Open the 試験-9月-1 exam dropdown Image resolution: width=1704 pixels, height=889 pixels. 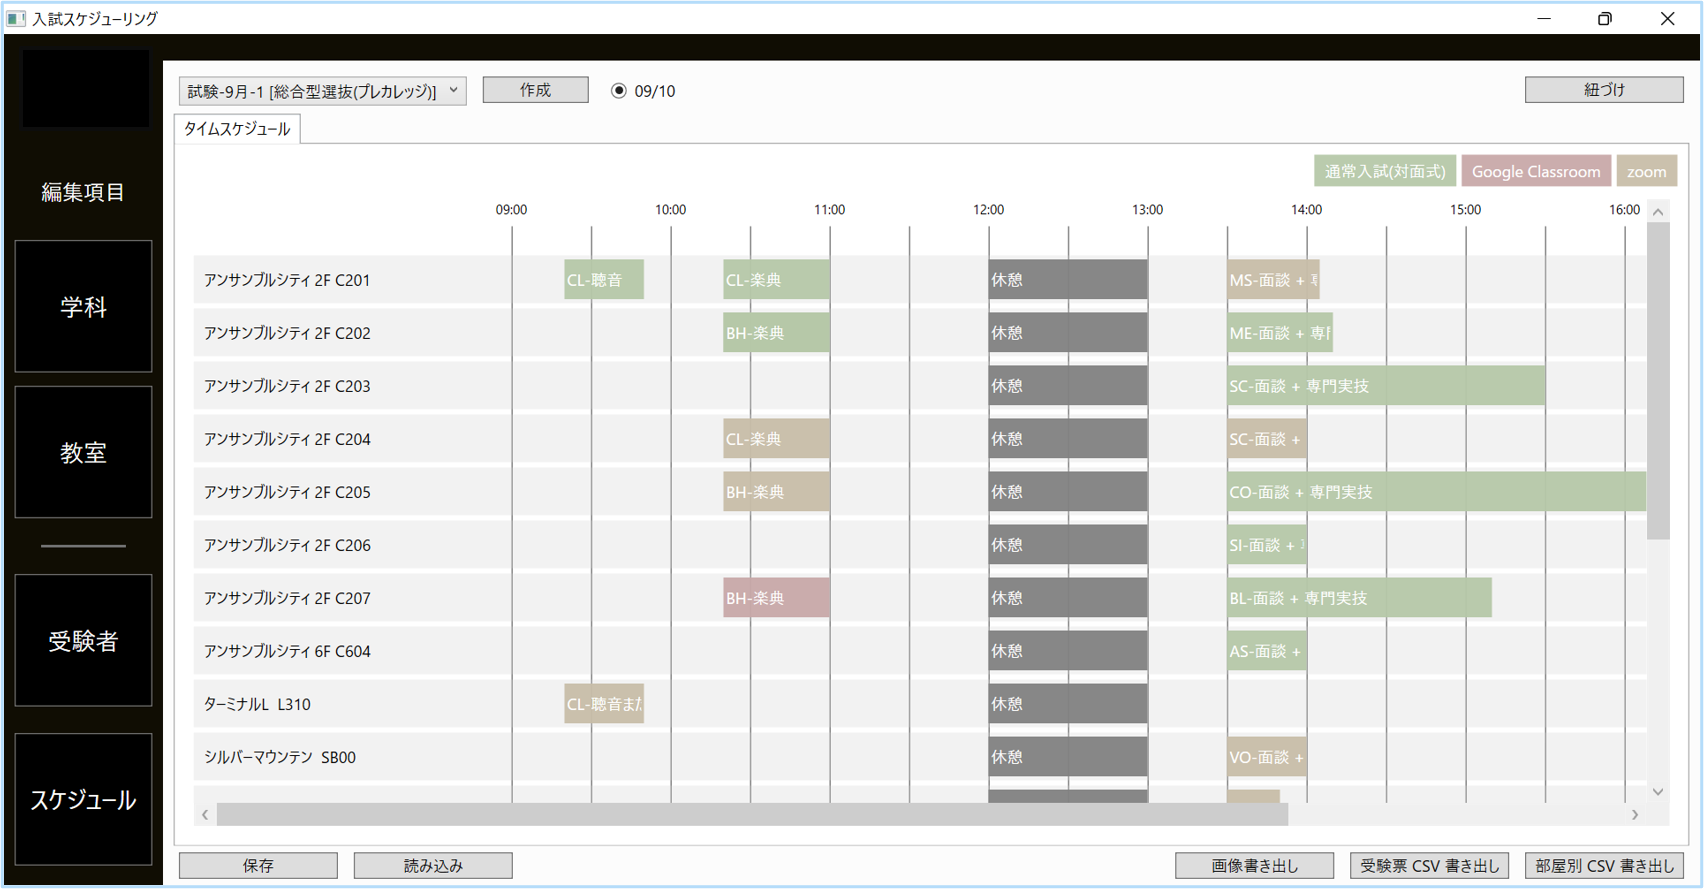[x=322, y=91]
